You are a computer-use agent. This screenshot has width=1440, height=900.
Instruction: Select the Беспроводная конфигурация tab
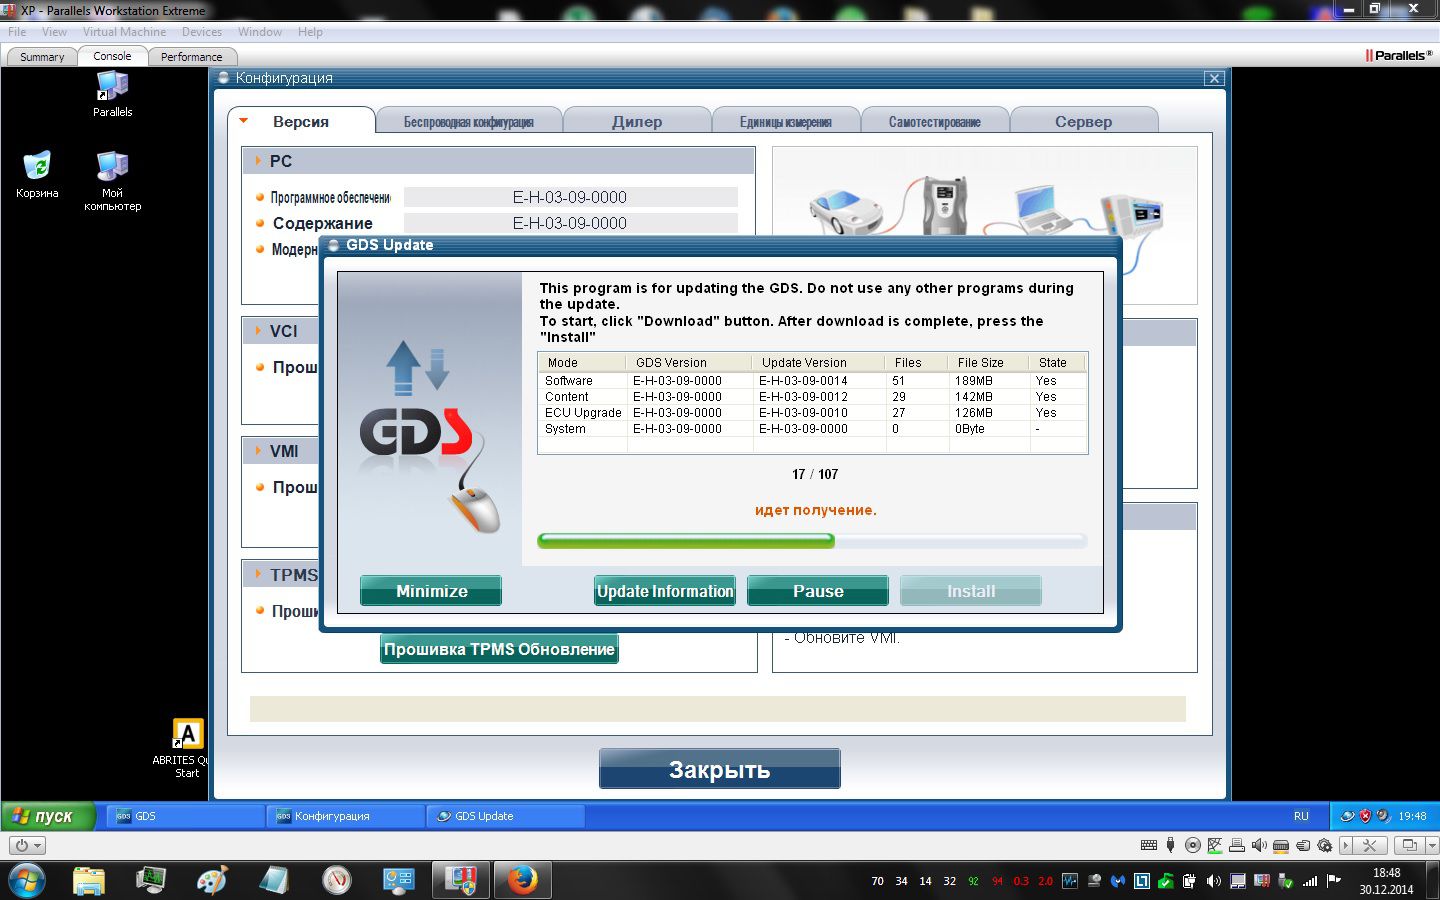[469, 122]
